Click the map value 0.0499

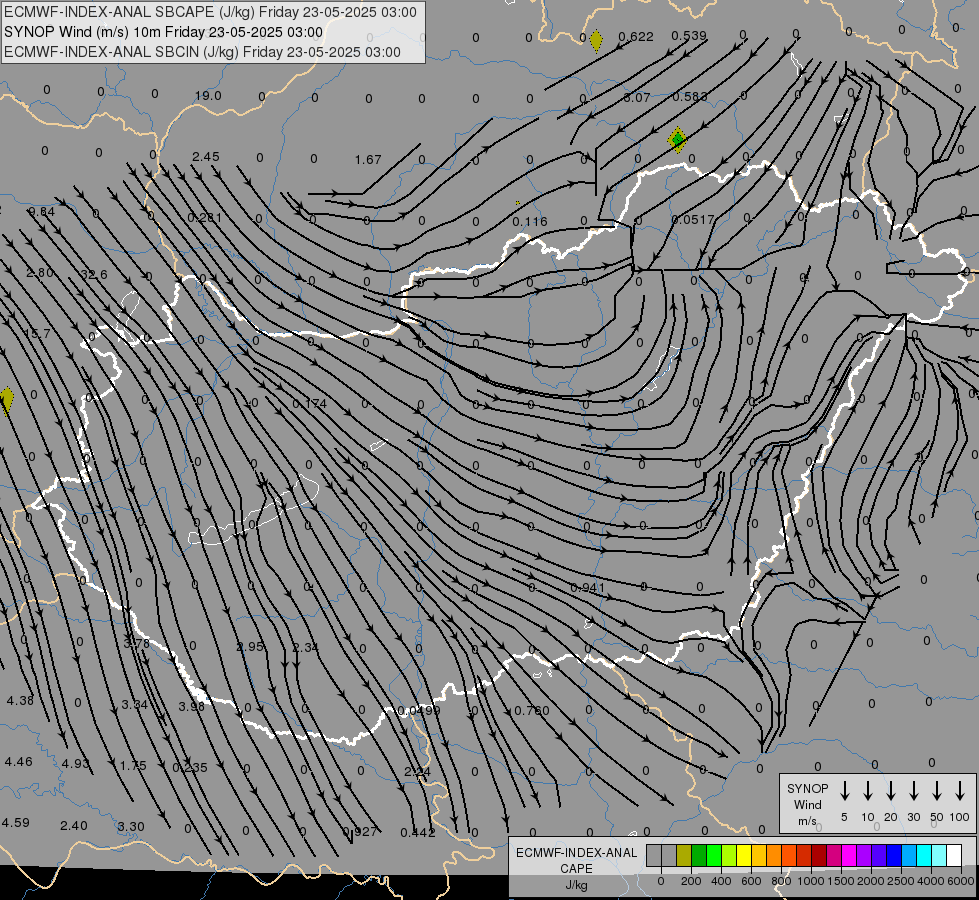point(419,710)
